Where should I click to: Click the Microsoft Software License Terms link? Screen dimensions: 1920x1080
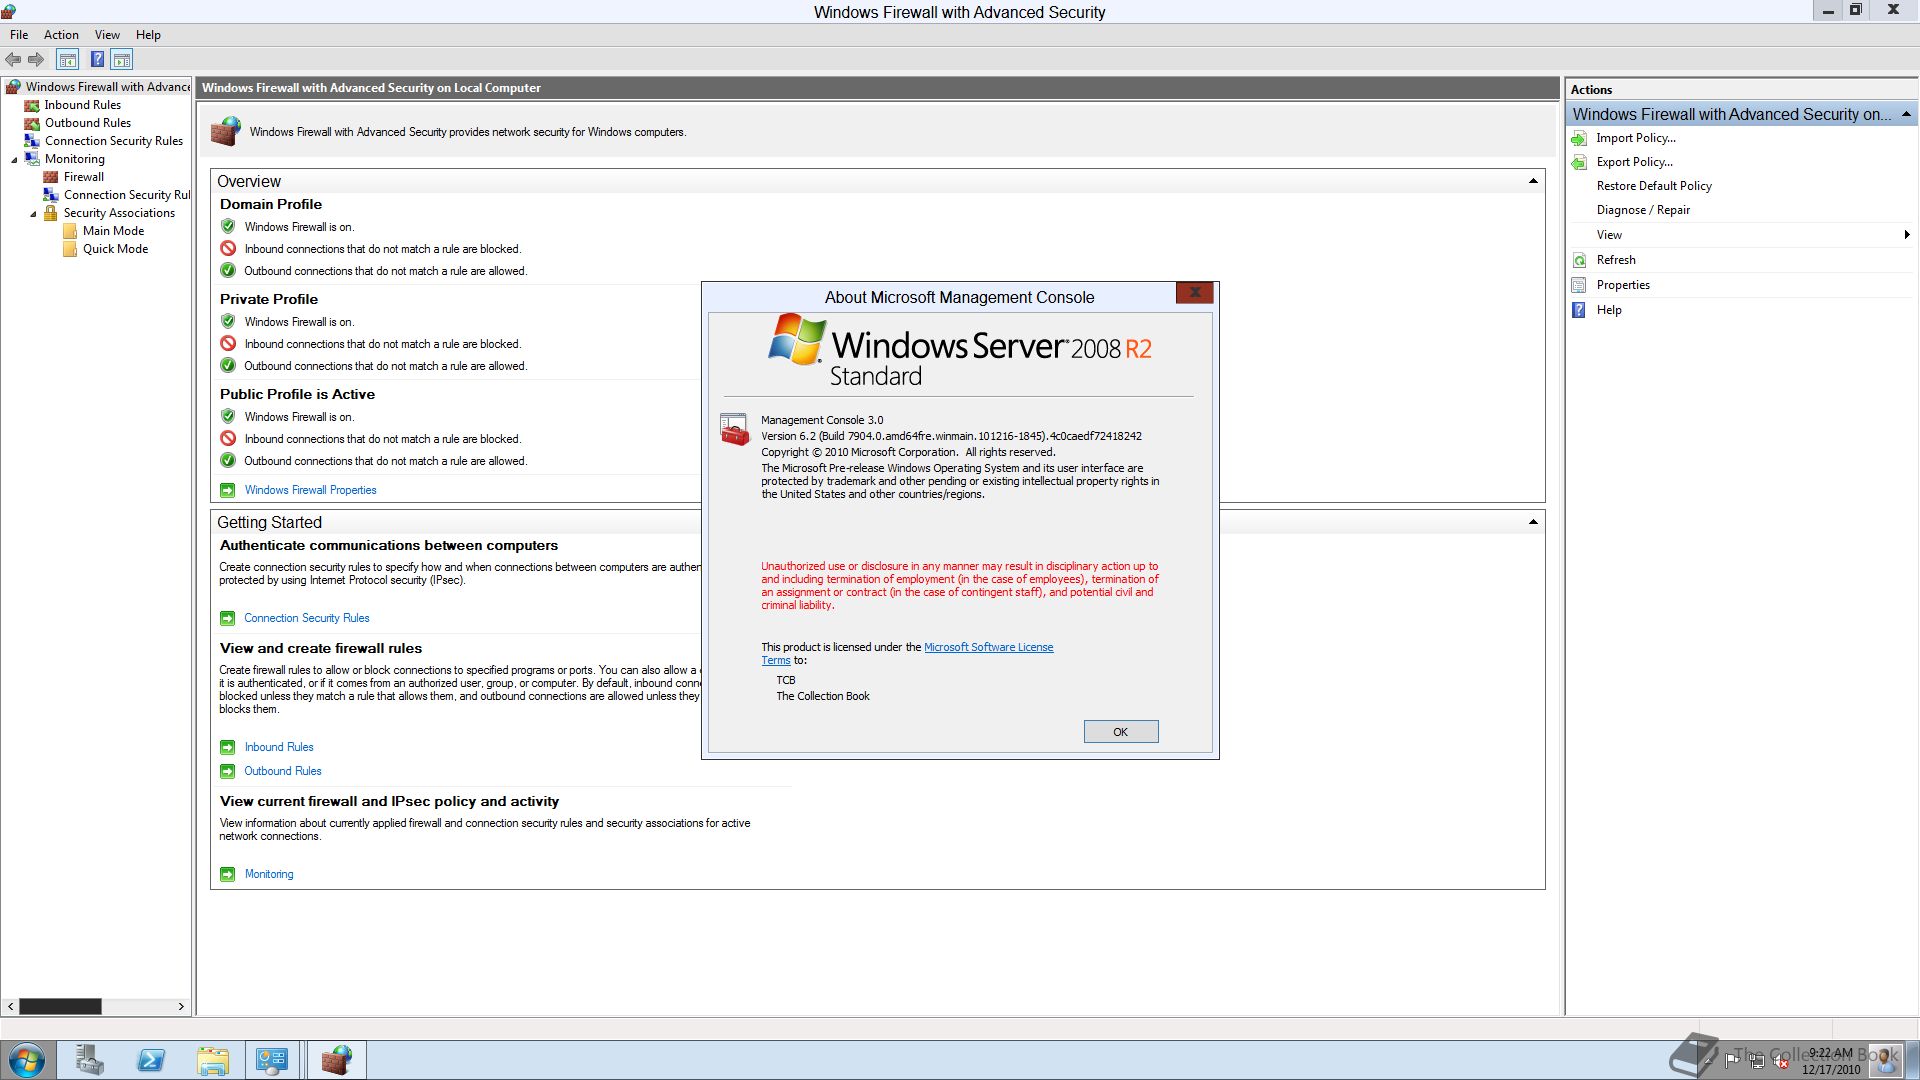pos(988,647)
